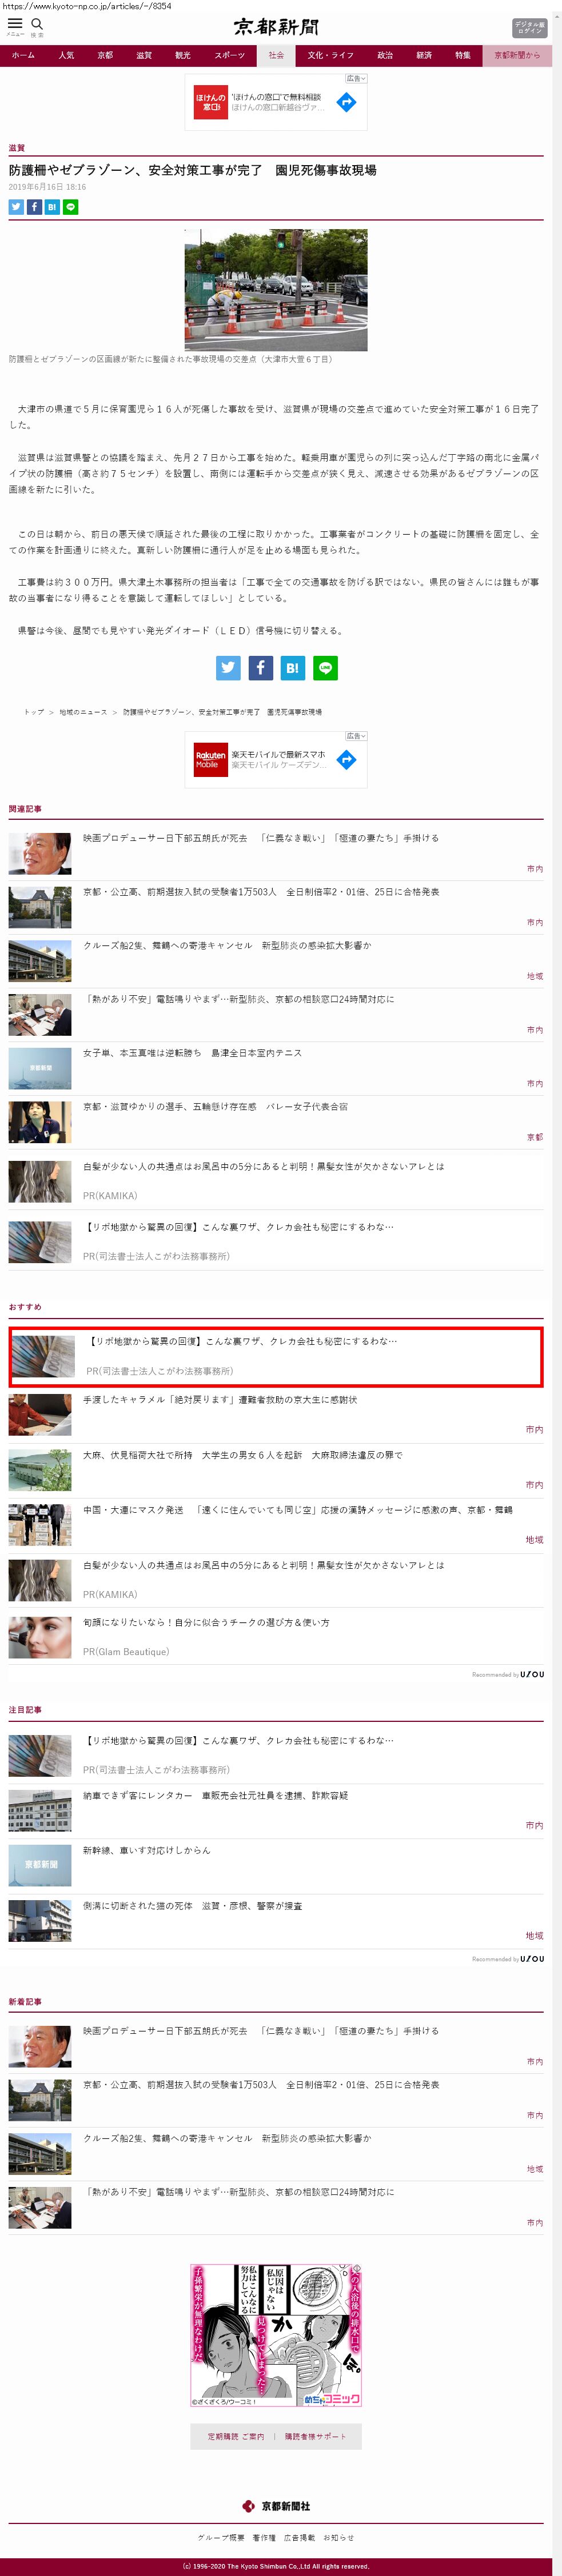
Task: Share via small Facebook icon under headline
Action: pyautogui.click(x=34, y=207)
